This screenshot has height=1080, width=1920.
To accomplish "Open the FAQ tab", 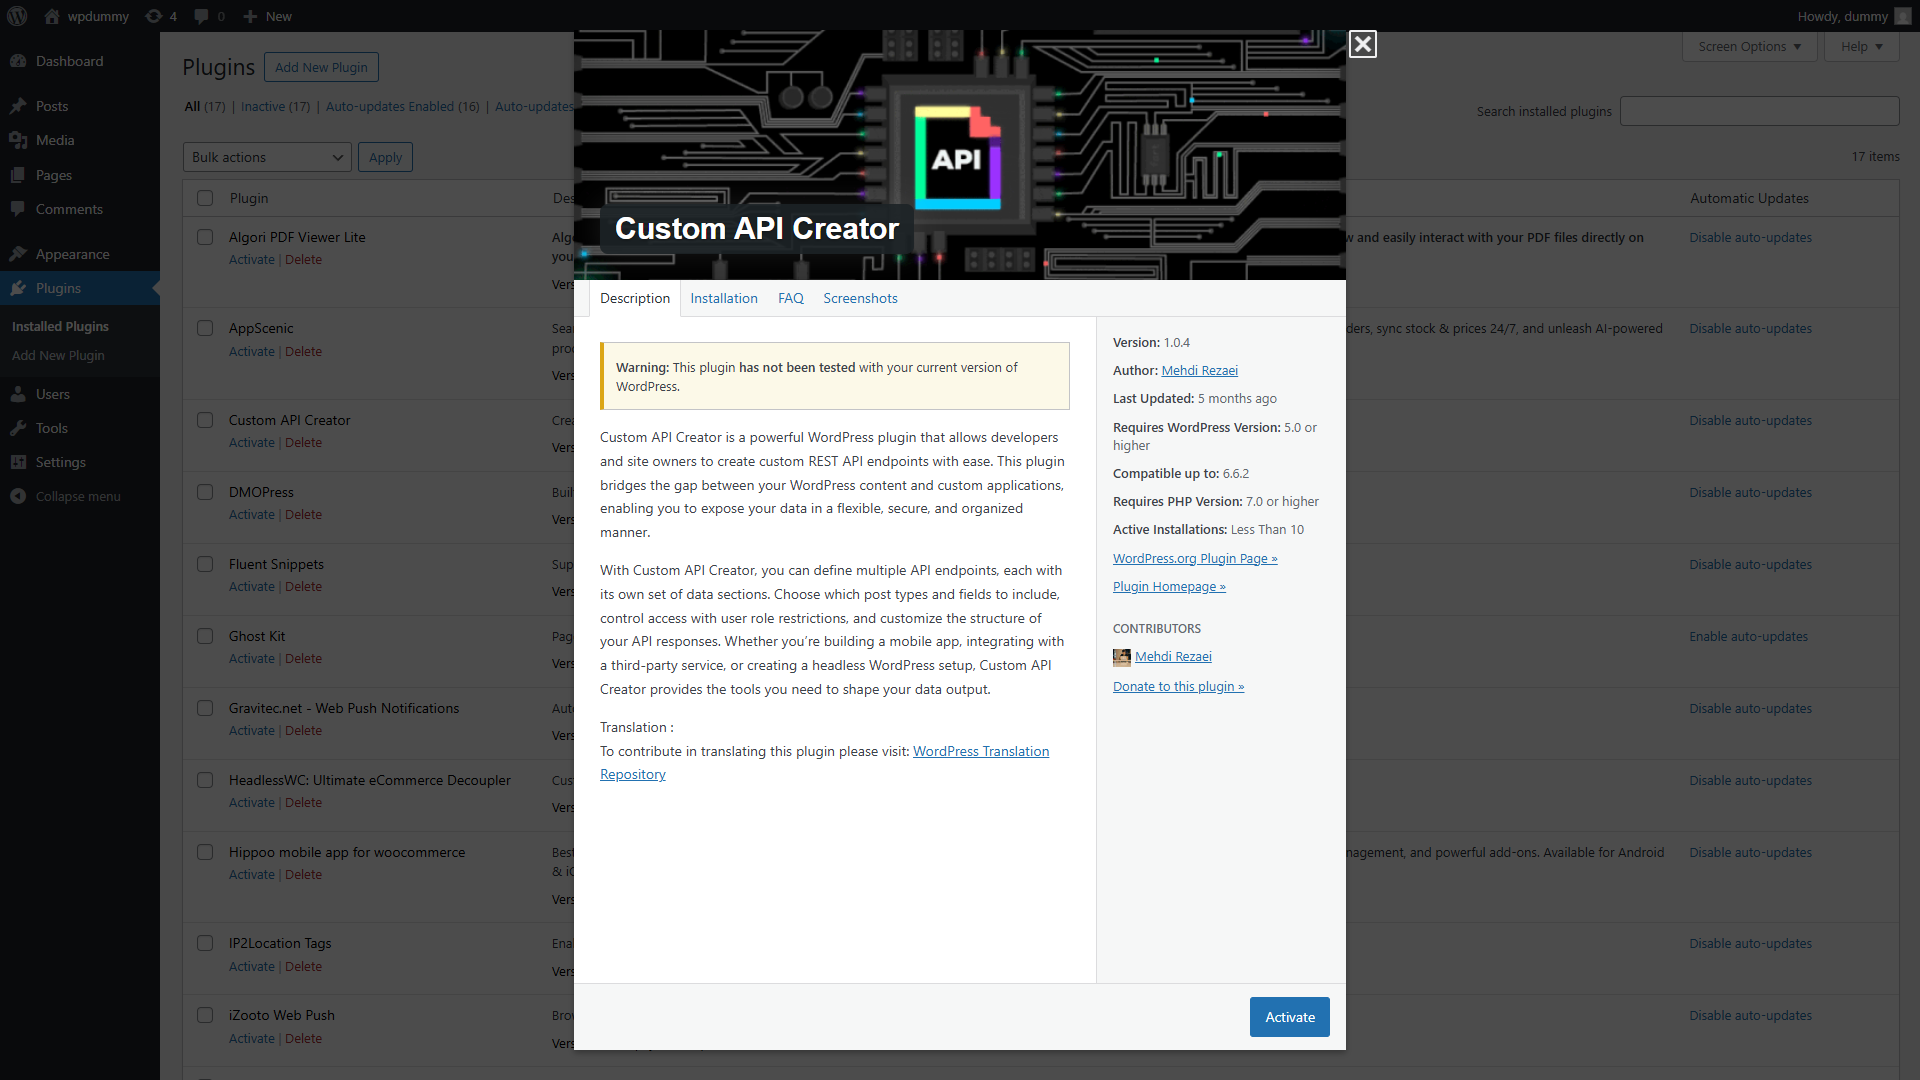I will (x=791, y=298).
